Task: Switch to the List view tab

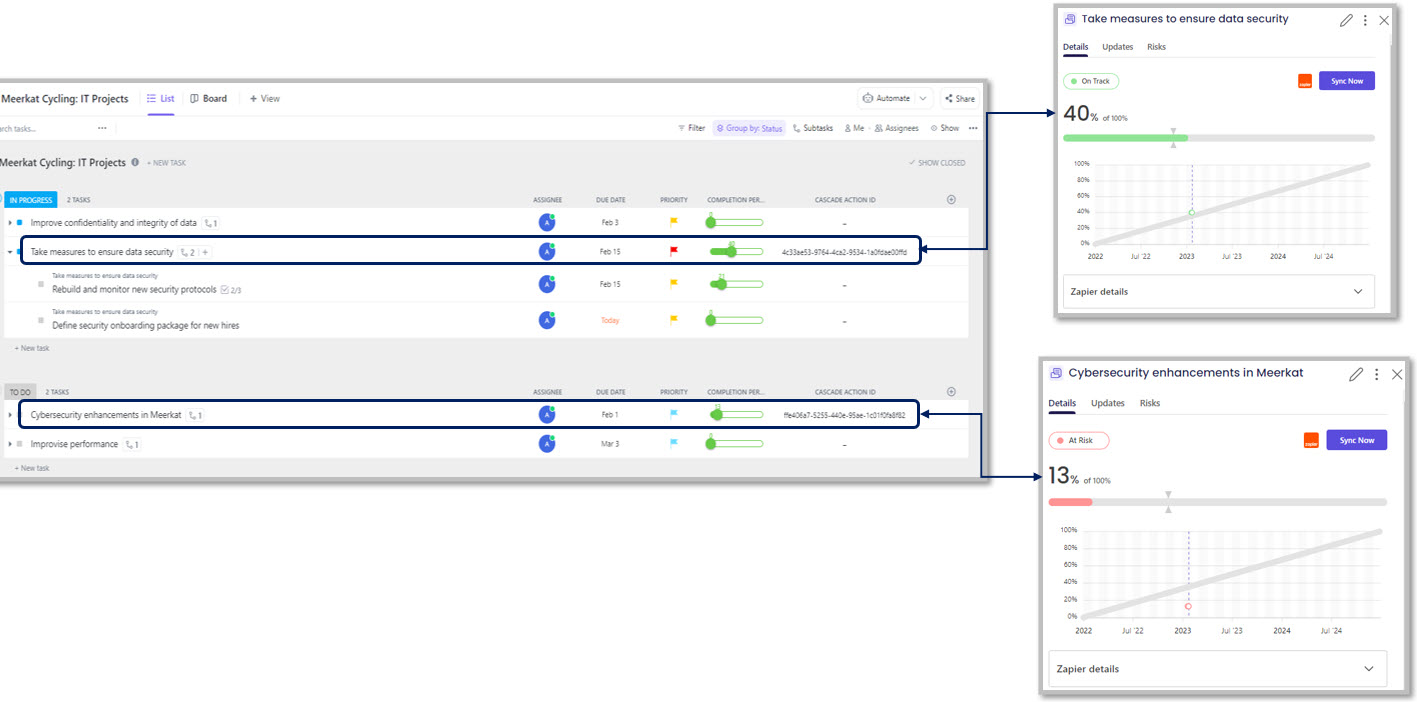Action: [161, 99]
